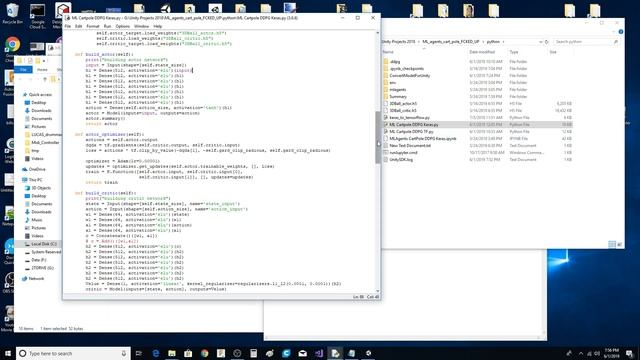Open the File tab in left Explorer window
The height and width of the screenshot is (360, 640).
click(x=23, y=70)
